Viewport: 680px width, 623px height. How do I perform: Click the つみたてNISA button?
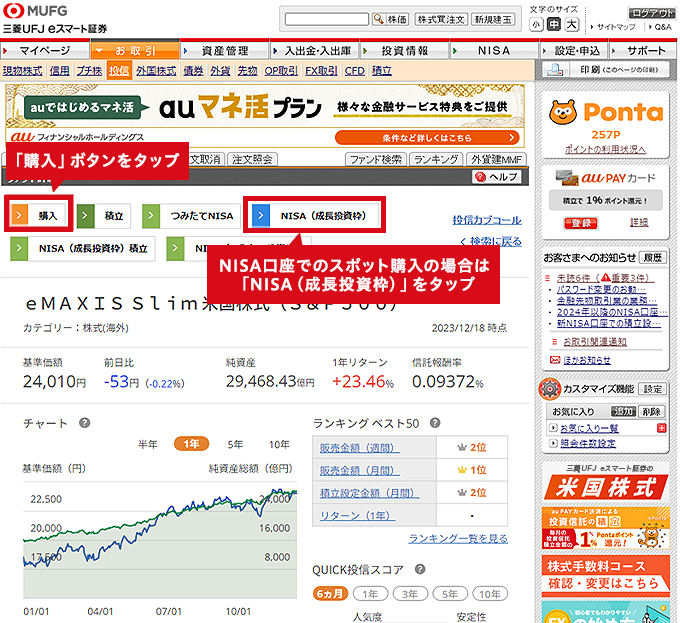point(191,215)
